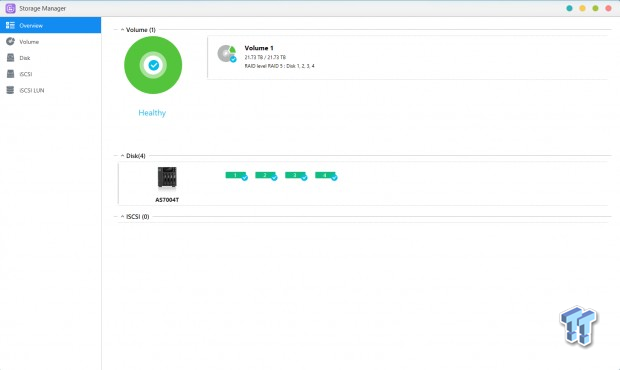Click the AS7004T model label
Viewport: 620px width, 370px height.
167,200
